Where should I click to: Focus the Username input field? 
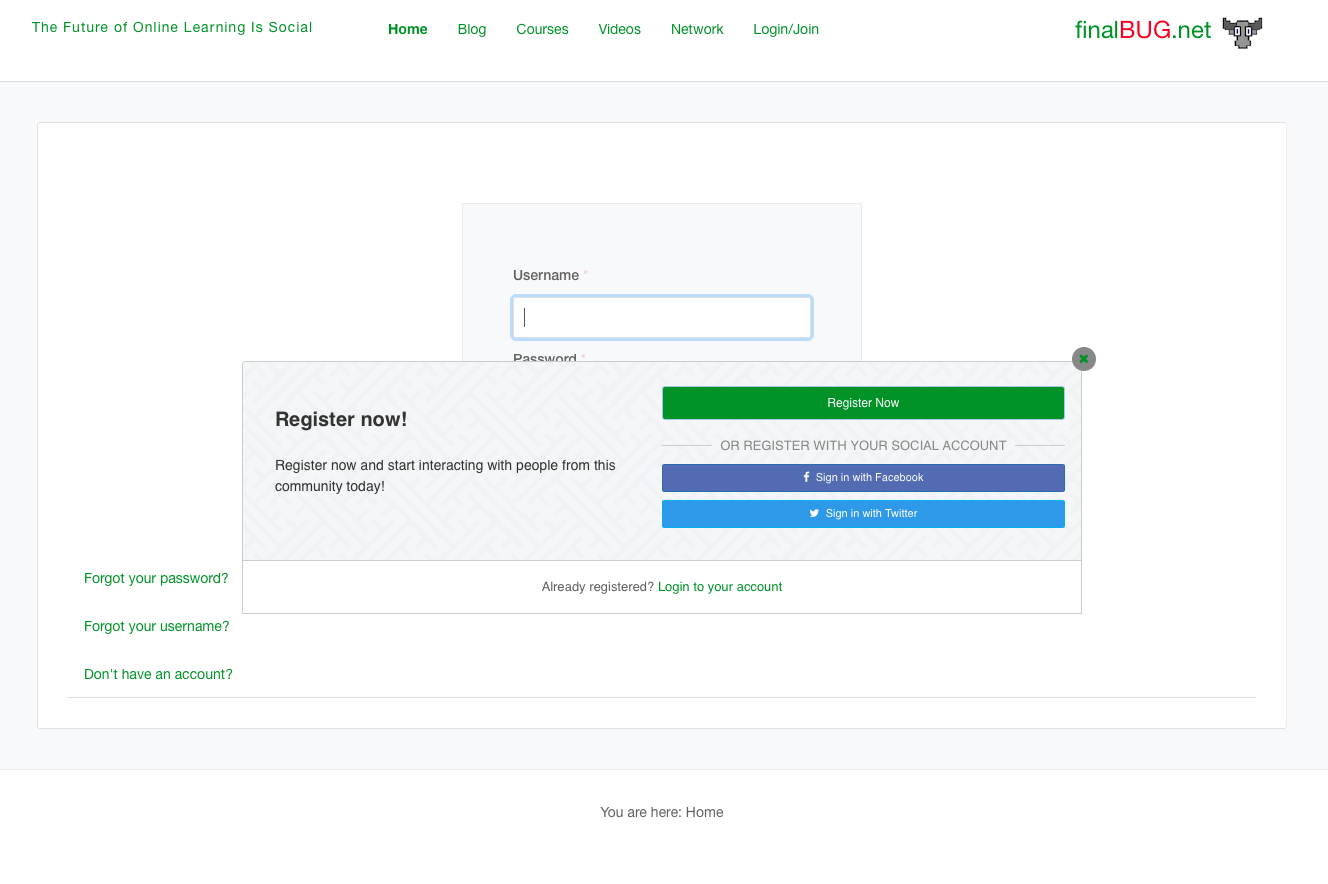point(661,318)
